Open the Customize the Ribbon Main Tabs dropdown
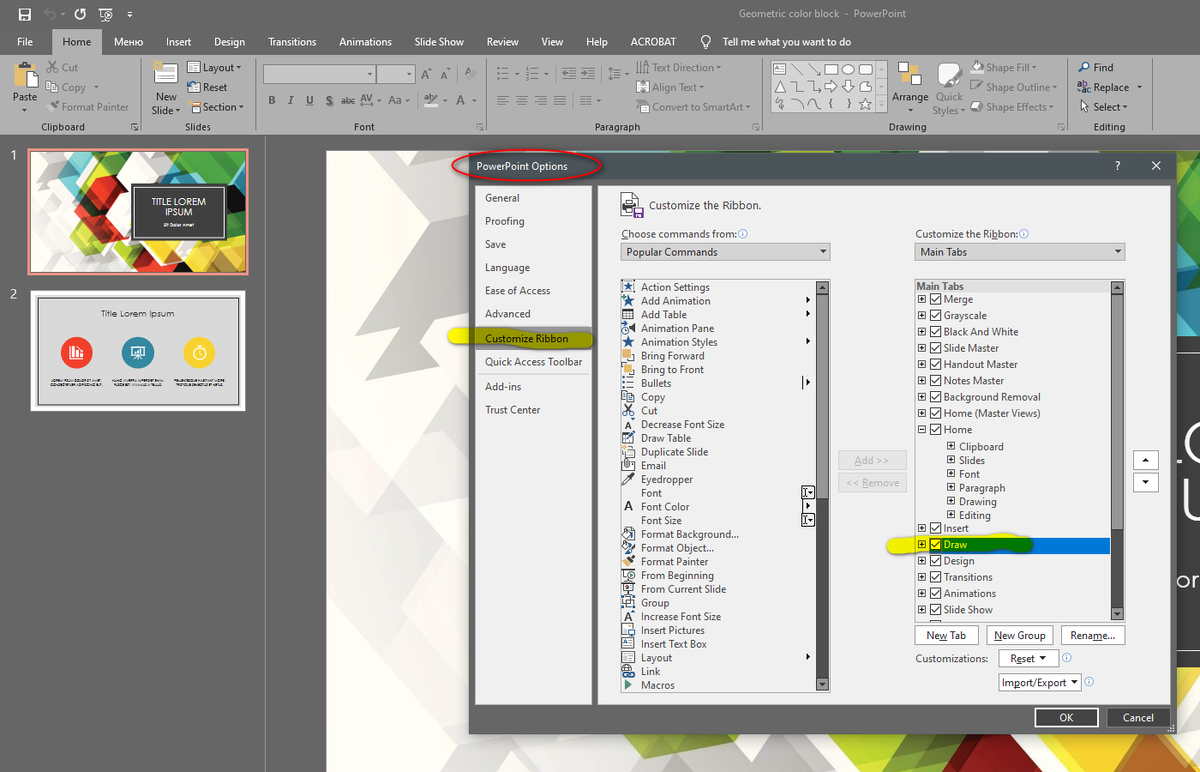The image size is (1200, 772). [1020, 252]
